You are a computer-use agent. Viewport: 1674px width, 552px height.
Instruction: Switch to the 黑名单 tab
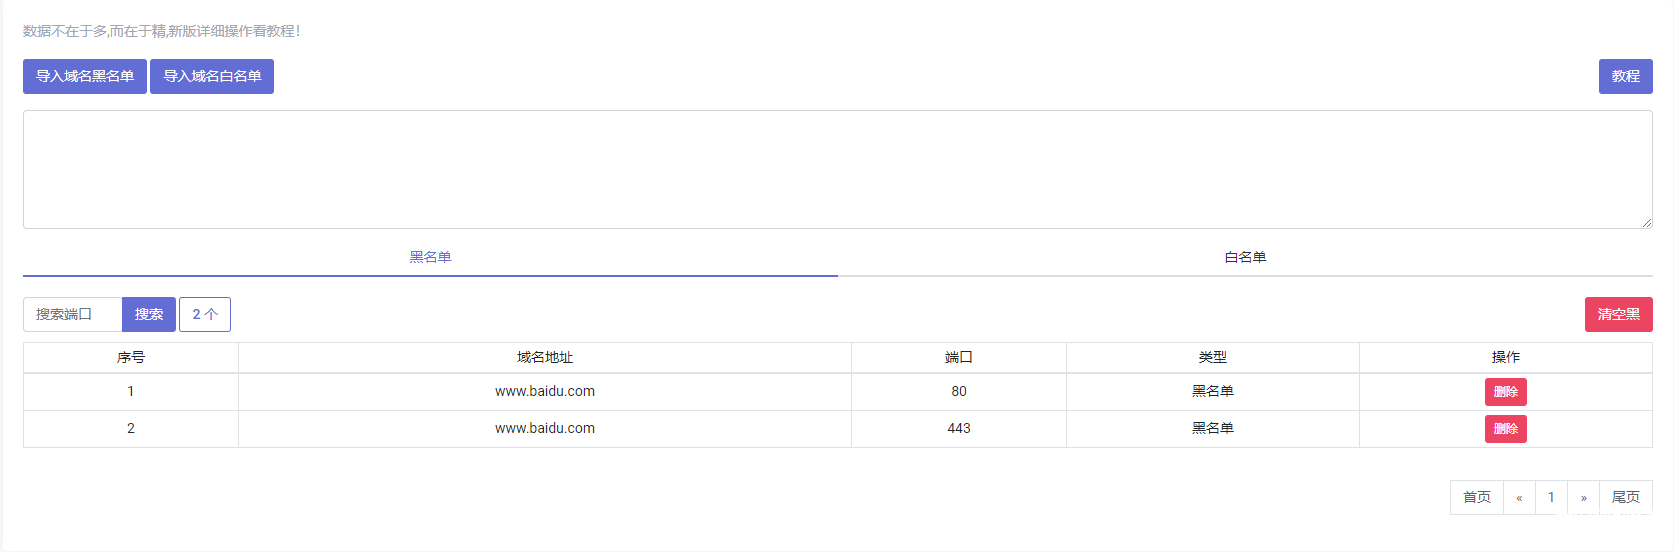coord(430,257)
